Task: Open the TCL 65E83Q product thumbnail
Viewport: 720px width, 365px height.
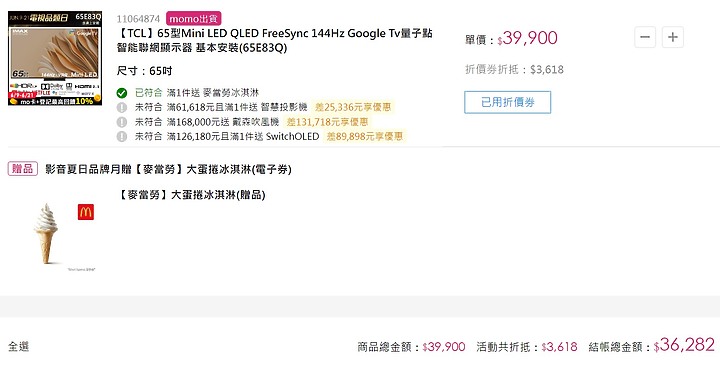Action: [55, 58]
